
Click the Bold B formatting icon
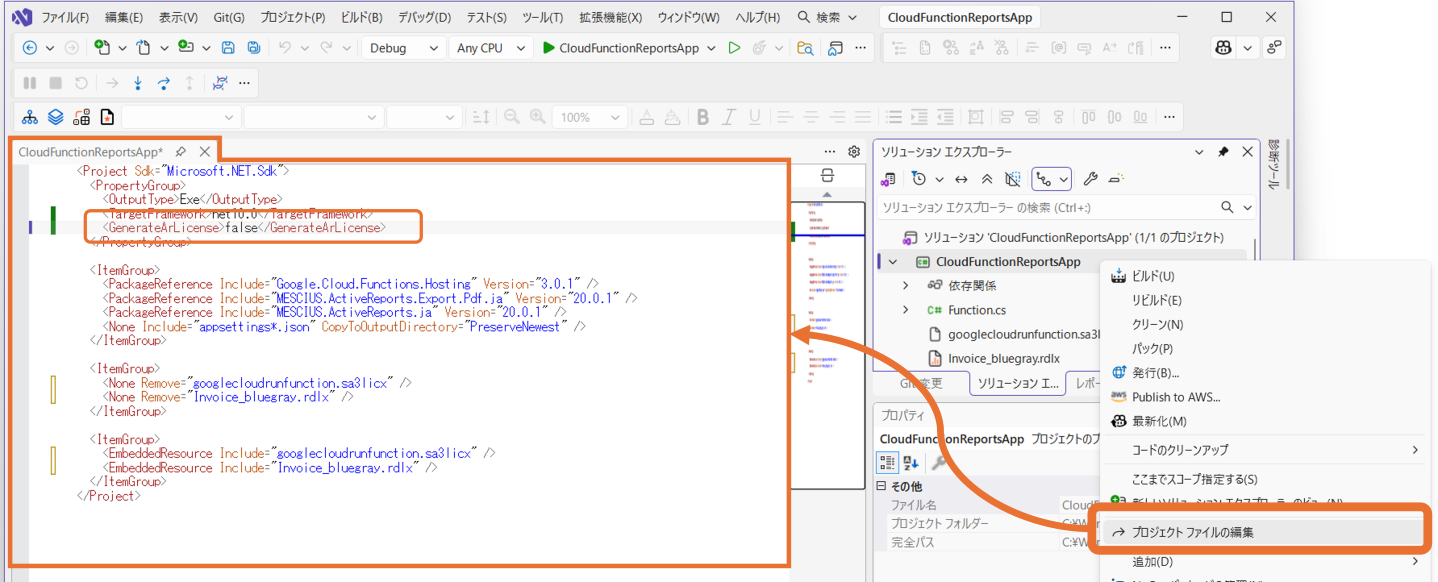pos(703,117)
